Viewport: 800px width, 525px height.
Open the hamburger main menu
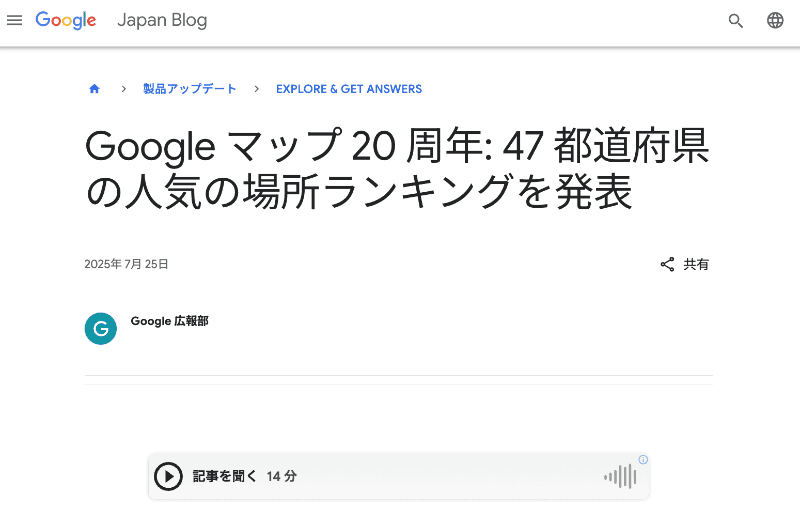click(x=14, y=21)
